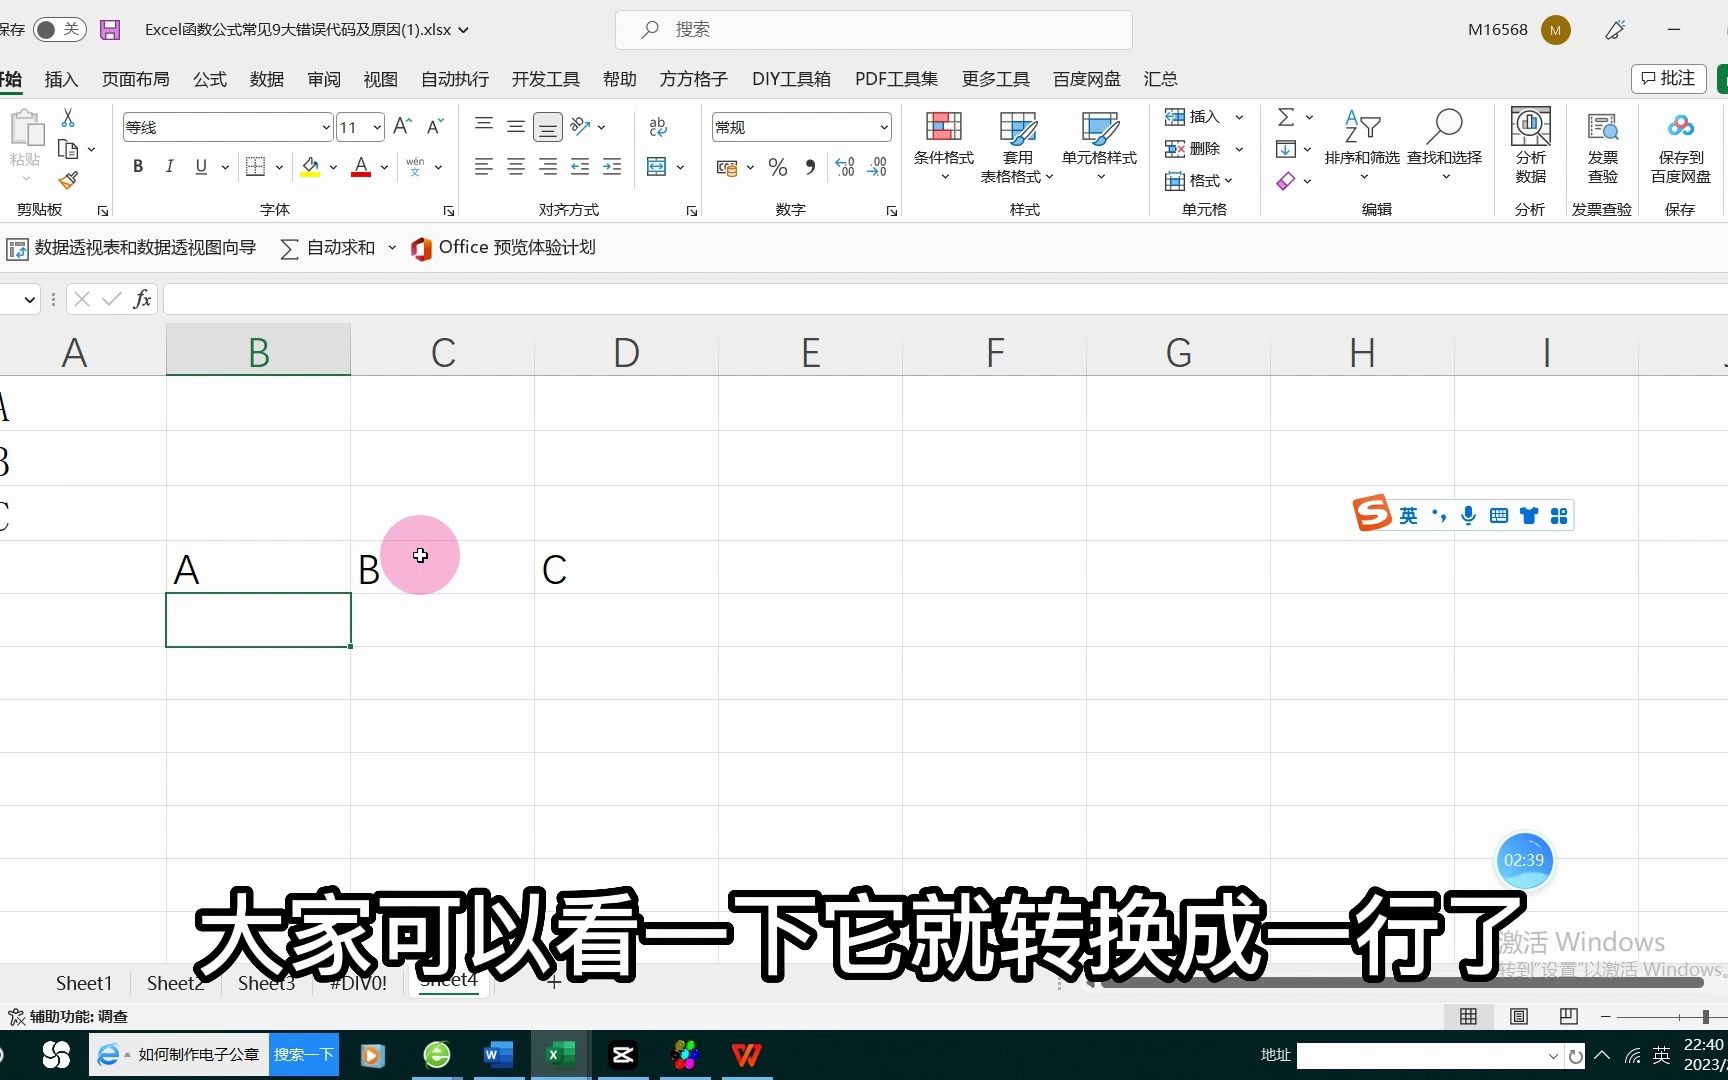The width and height of the screenshot is (1728, 1080).
Task: Click into the formula bar
Action: point(945,299)
